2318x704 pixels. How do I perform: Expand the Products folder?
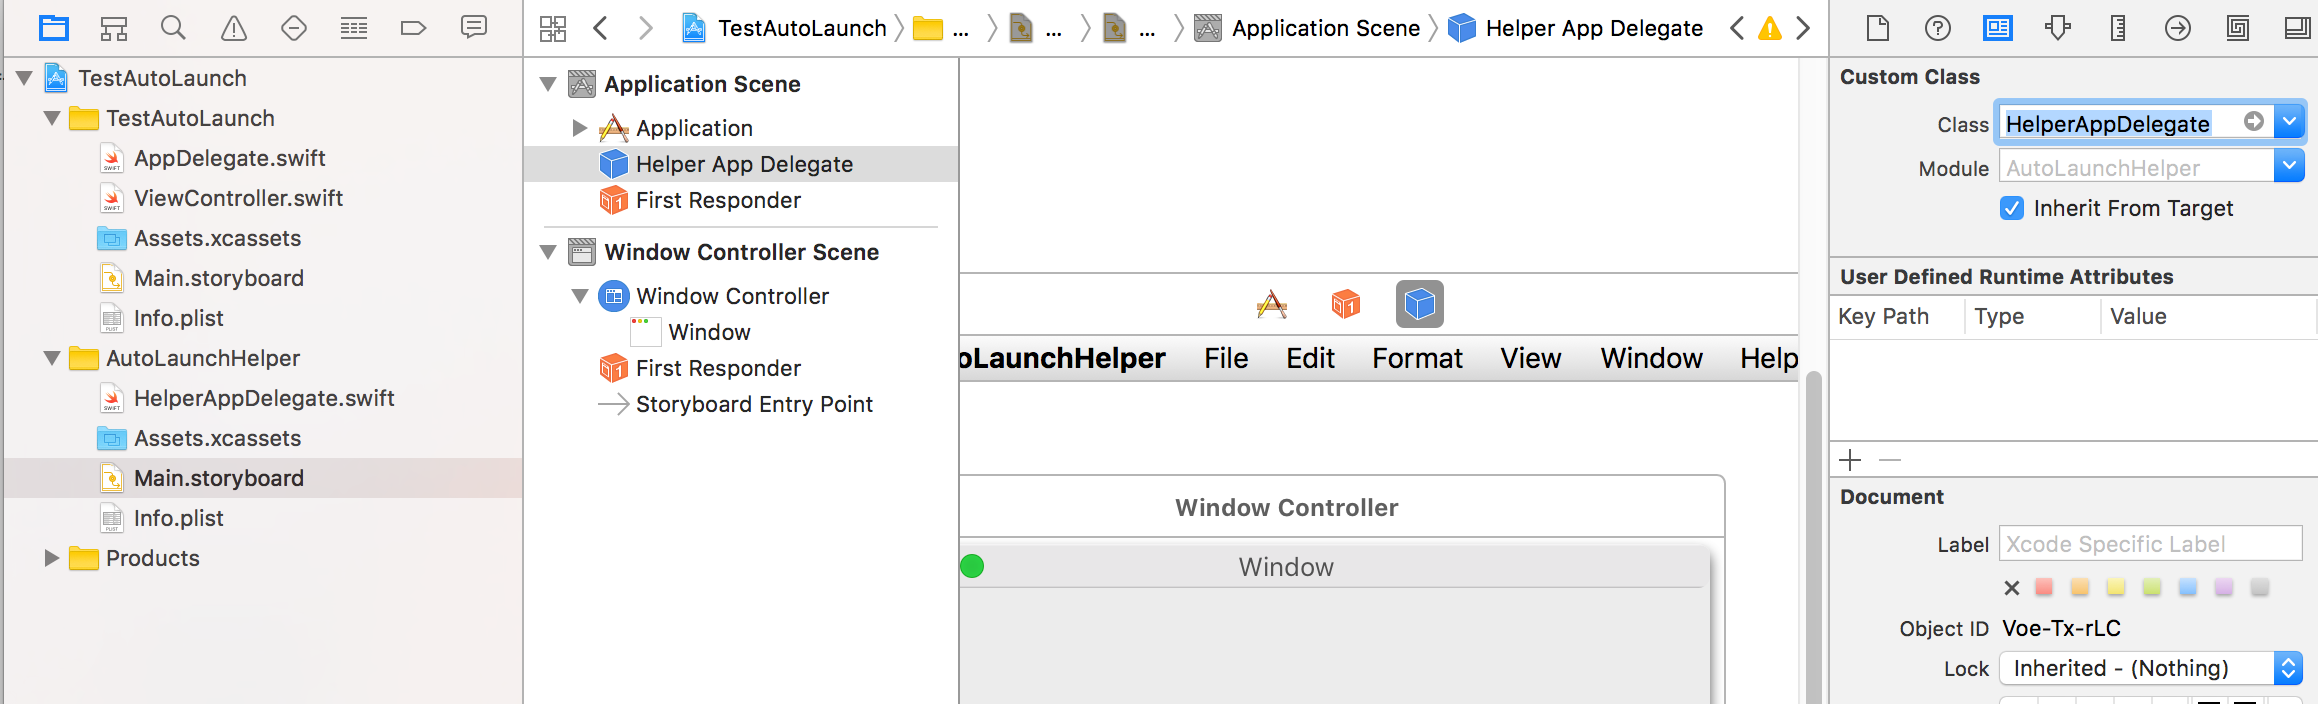pyautogui.click(x=52, y=558)
